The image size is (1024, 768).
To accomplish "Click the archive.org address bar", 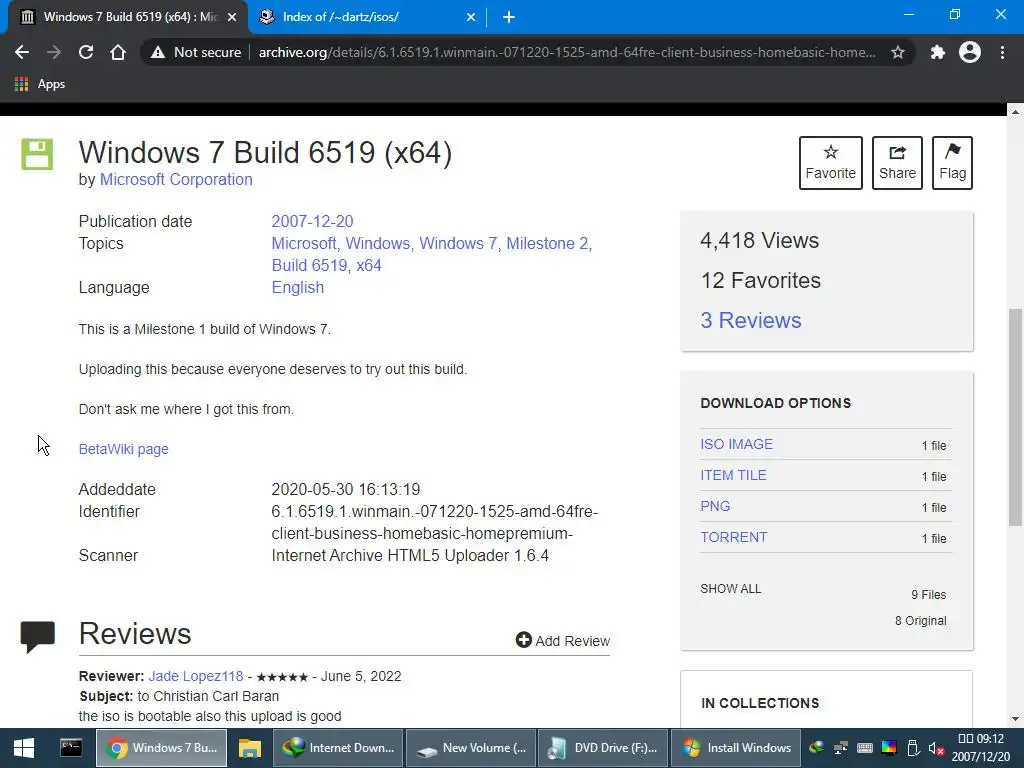I will [567, 52].
